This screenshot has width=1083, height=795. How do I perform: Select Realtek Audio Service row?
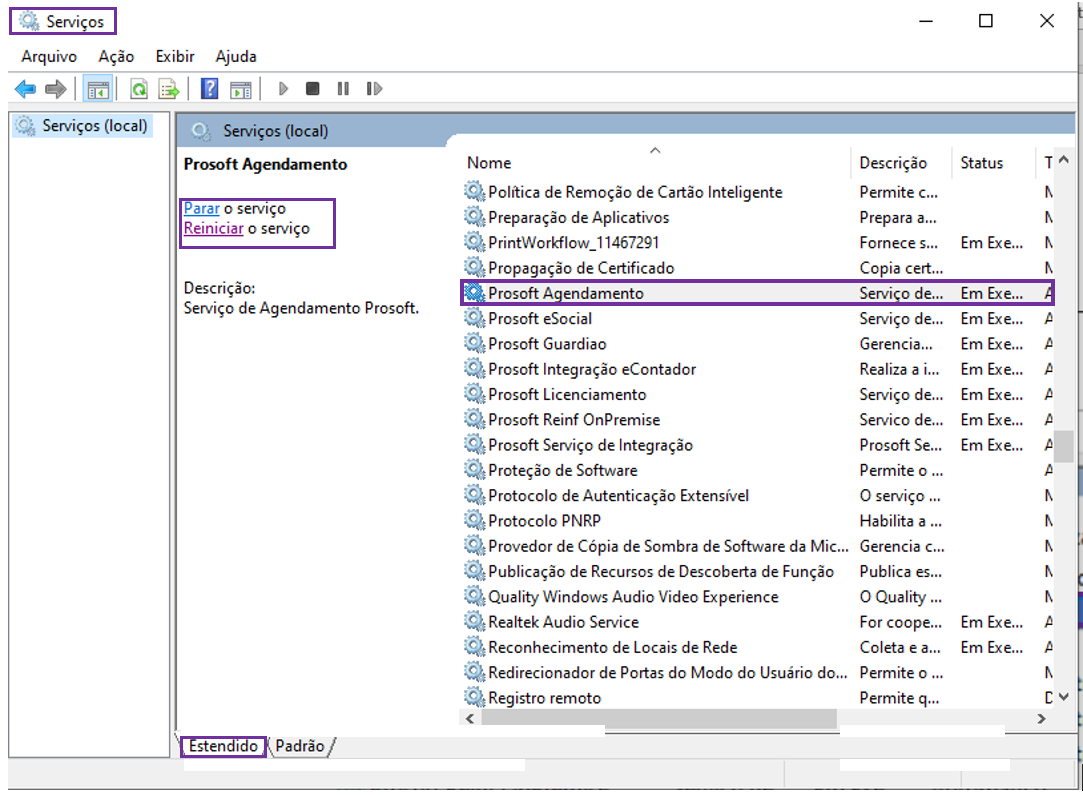[x=758, y=622]
